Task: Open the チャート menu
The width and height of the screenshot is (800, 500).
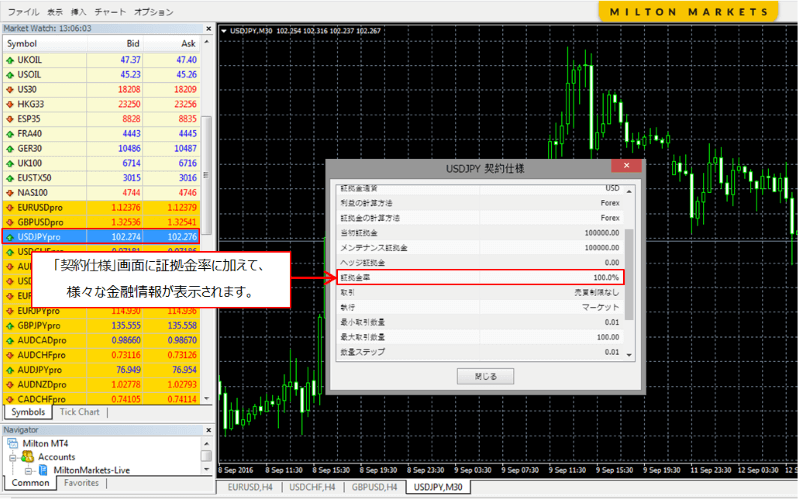Action: coord(110,11)
